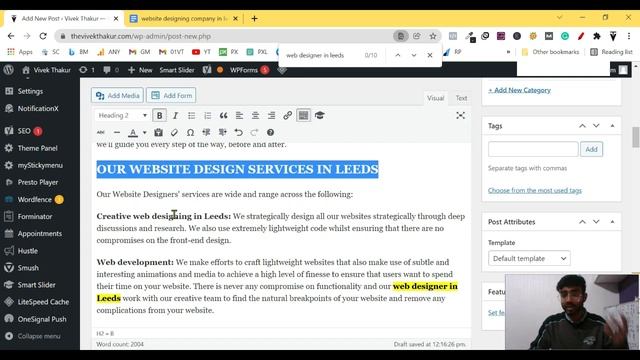Viewport: 640px width, 360px height.
Task: Insert a bulleted list
Action: click(x=191, y=116)
